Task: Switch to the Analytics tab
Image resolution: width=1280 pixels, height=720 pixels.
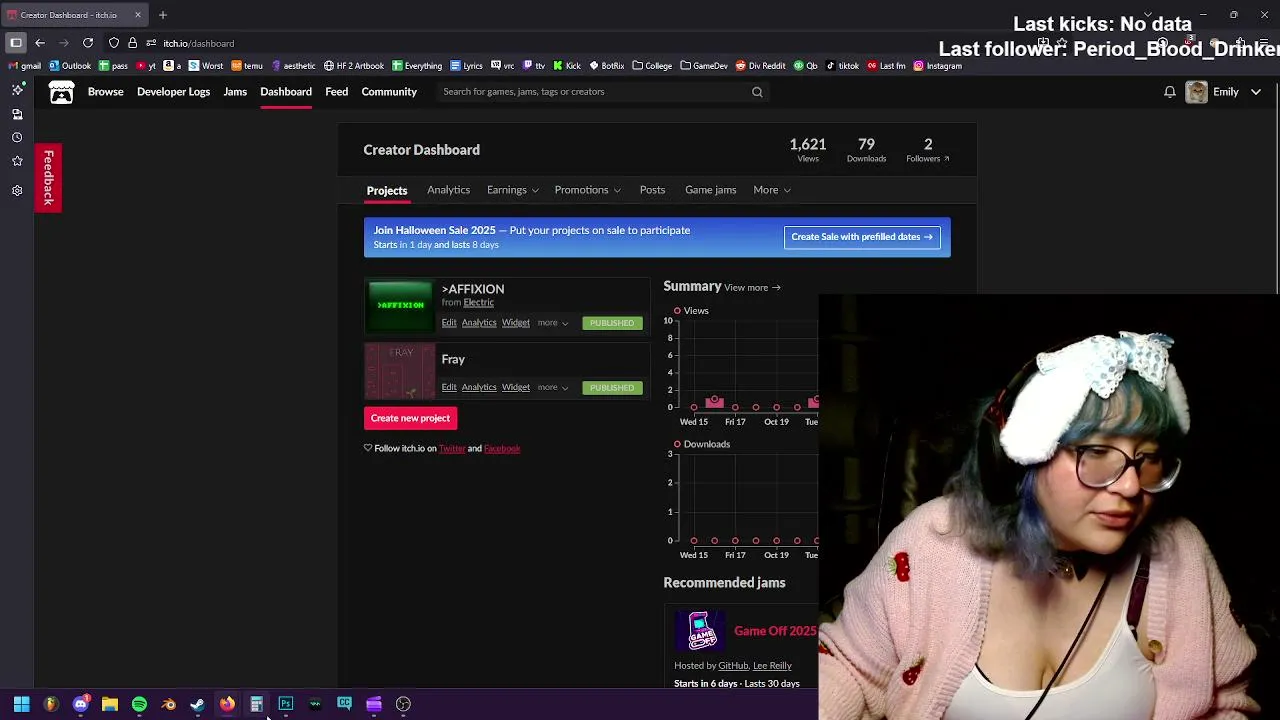Action: [448, 190]
